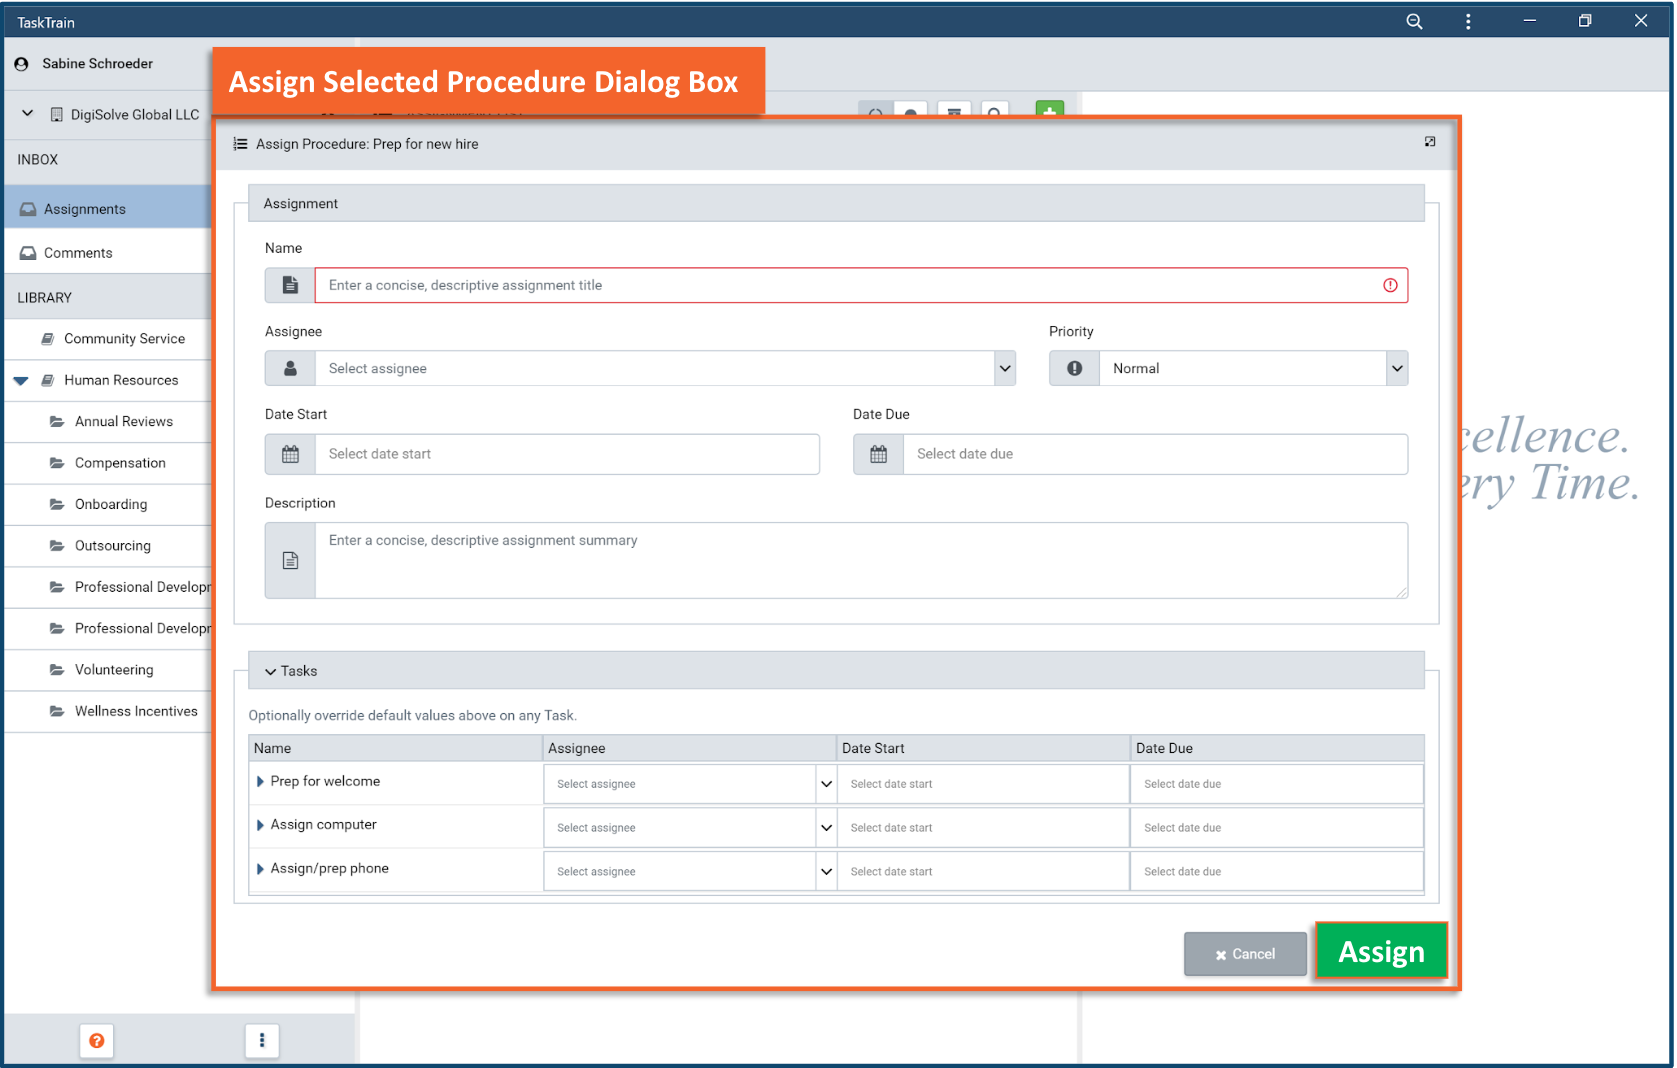Viewport: 1677px width, 1068px height.
Task: Open the vertical dots menu in title bar
Action: click(x=1468, y=21)
